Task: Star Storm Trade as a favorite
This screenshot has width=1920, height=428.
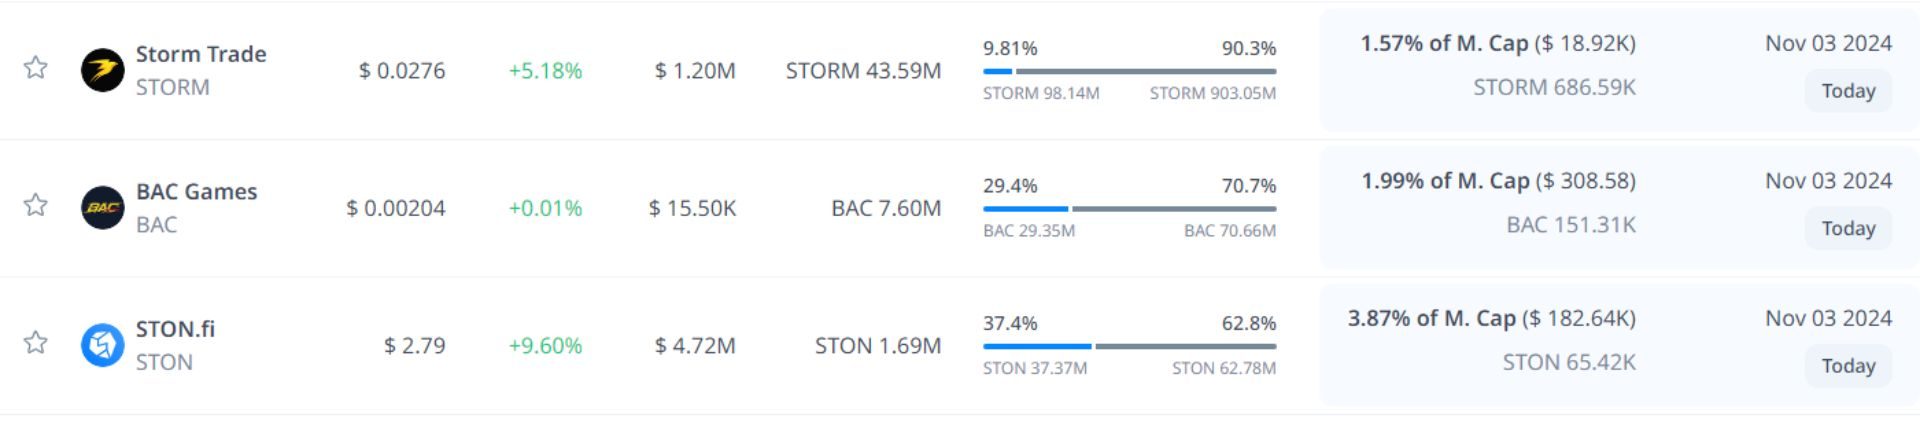Action: click(x=36, y=68)
